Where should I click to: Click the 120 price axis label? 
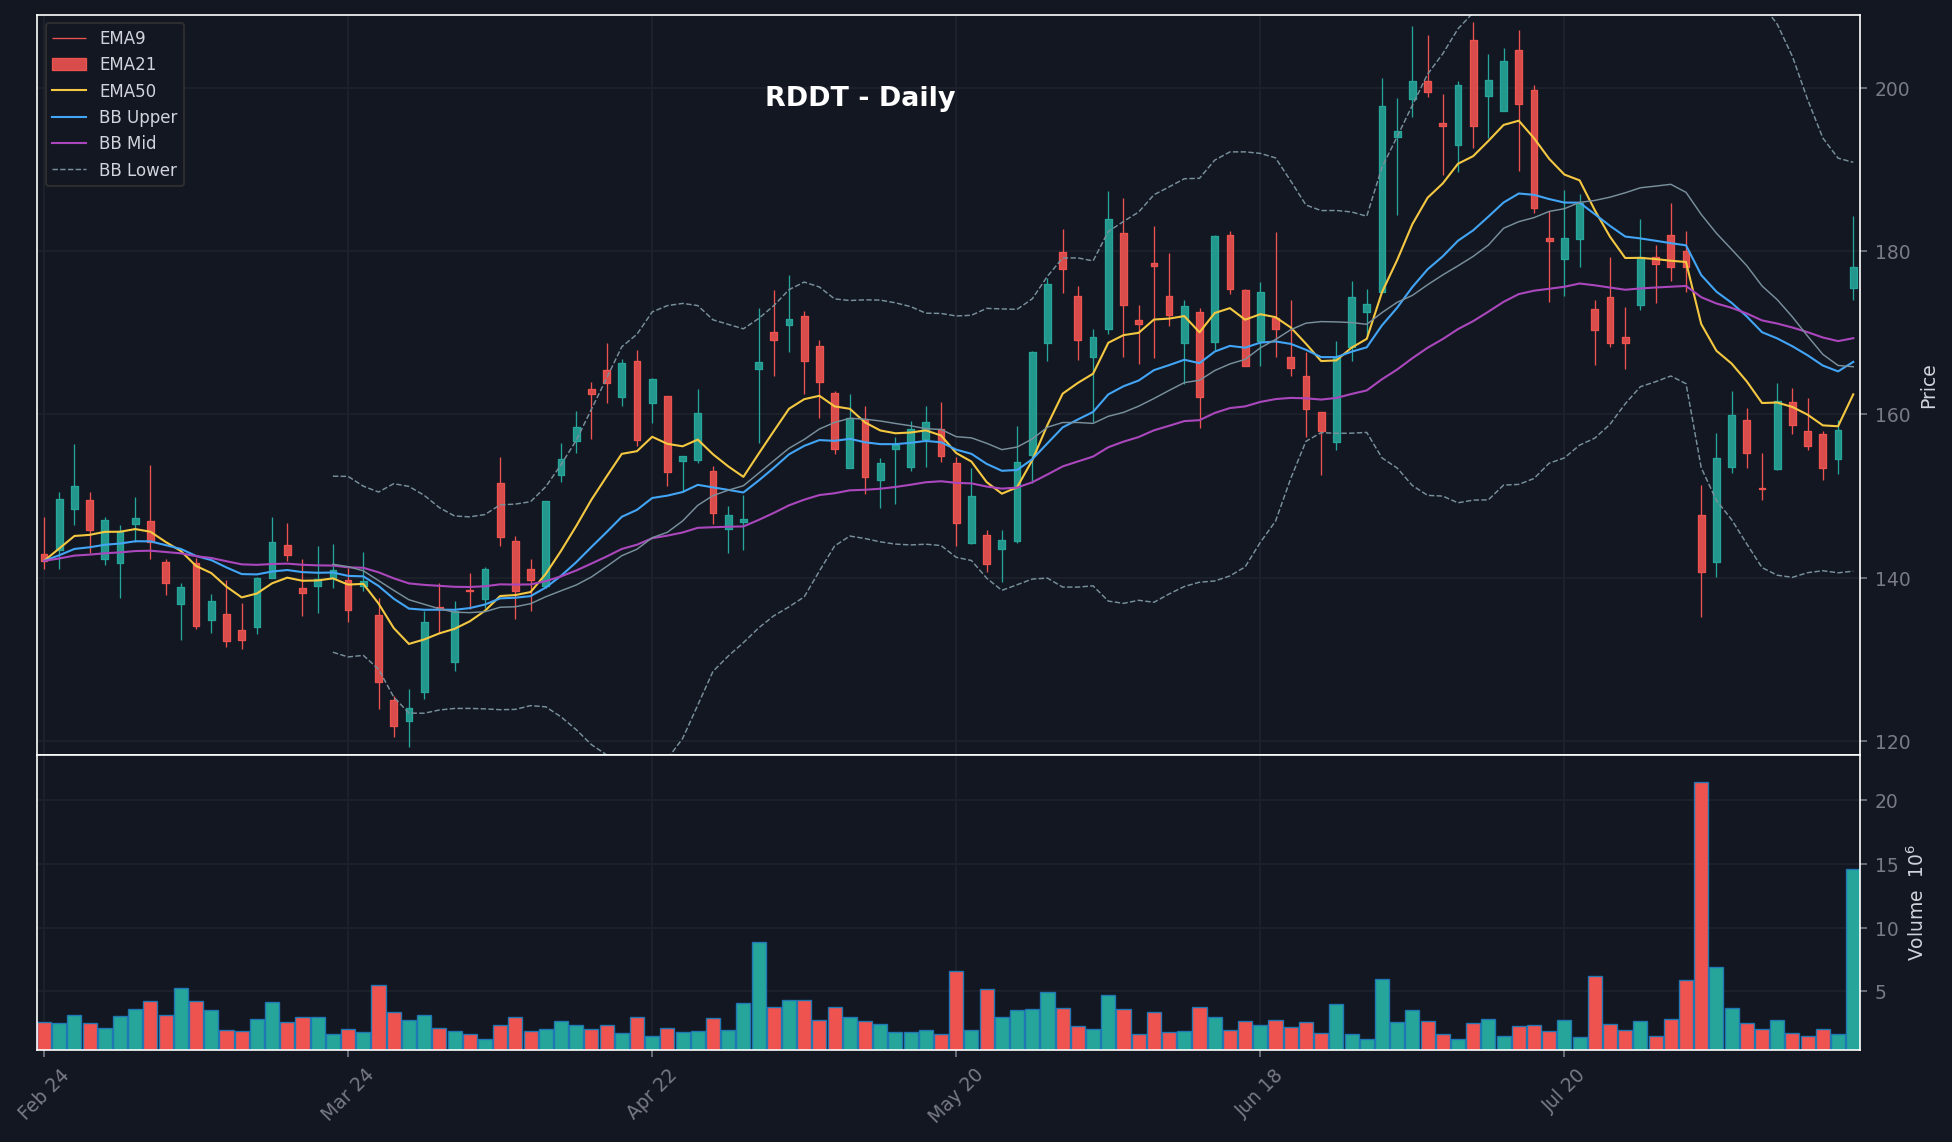click(x=1892, y=742)
